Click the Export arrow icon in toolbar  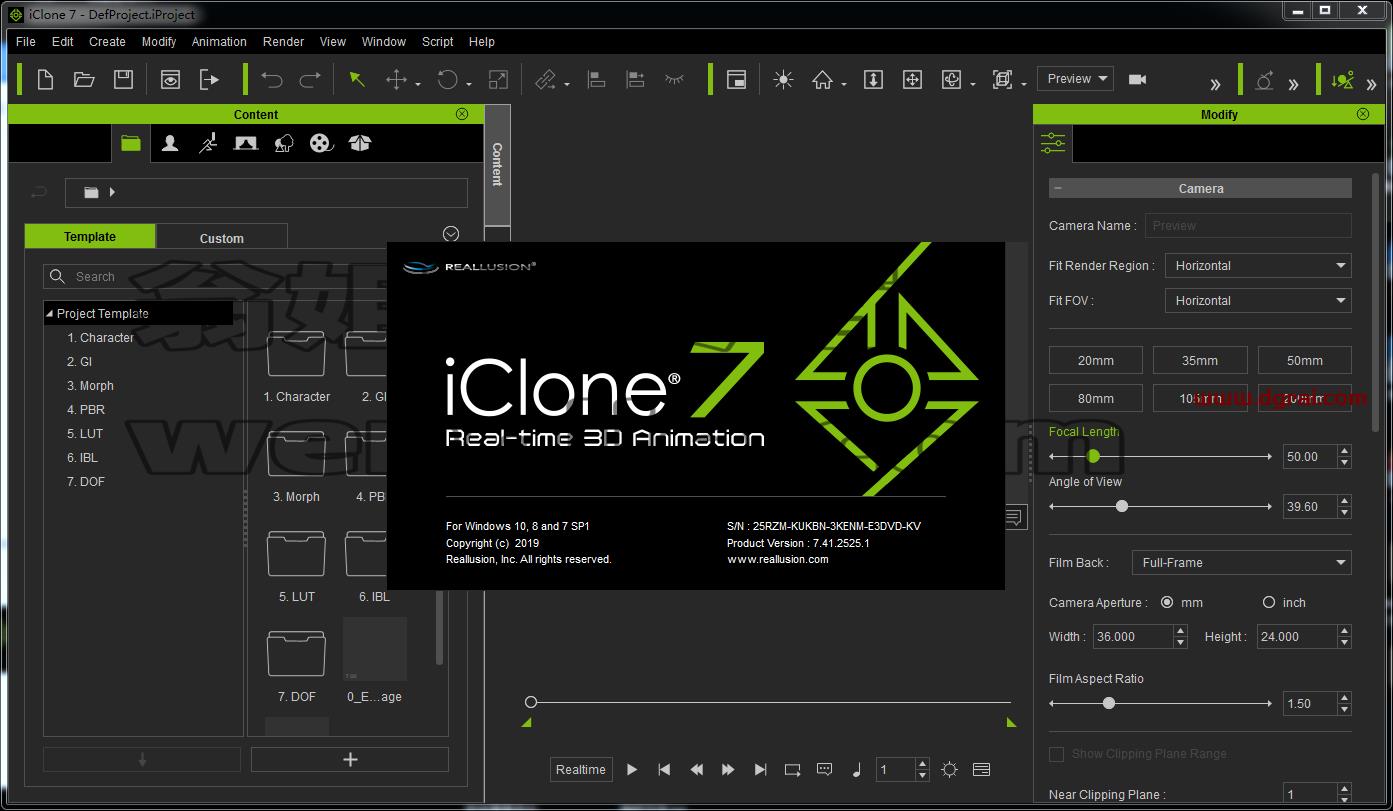pyautogui.click(x=209, y=80)
